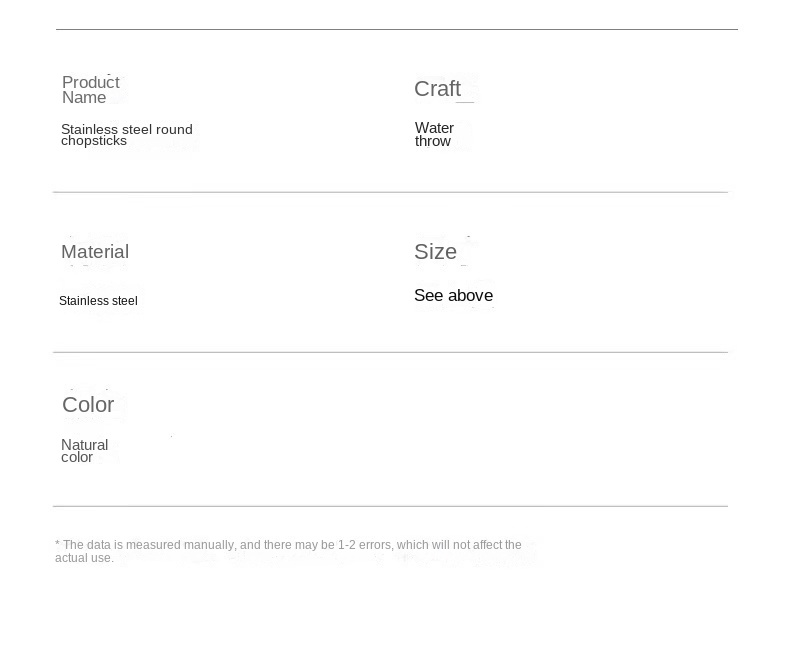Click the Color heading
790x659 pixels.
[x=88, y=405]
